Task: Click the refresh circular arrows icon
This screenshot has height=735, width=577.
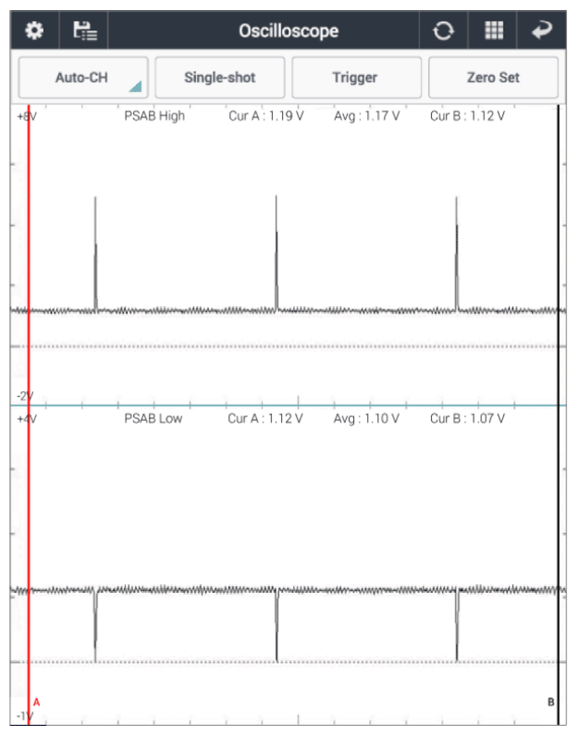Action: pyautogui.click(x=443, y=31)
